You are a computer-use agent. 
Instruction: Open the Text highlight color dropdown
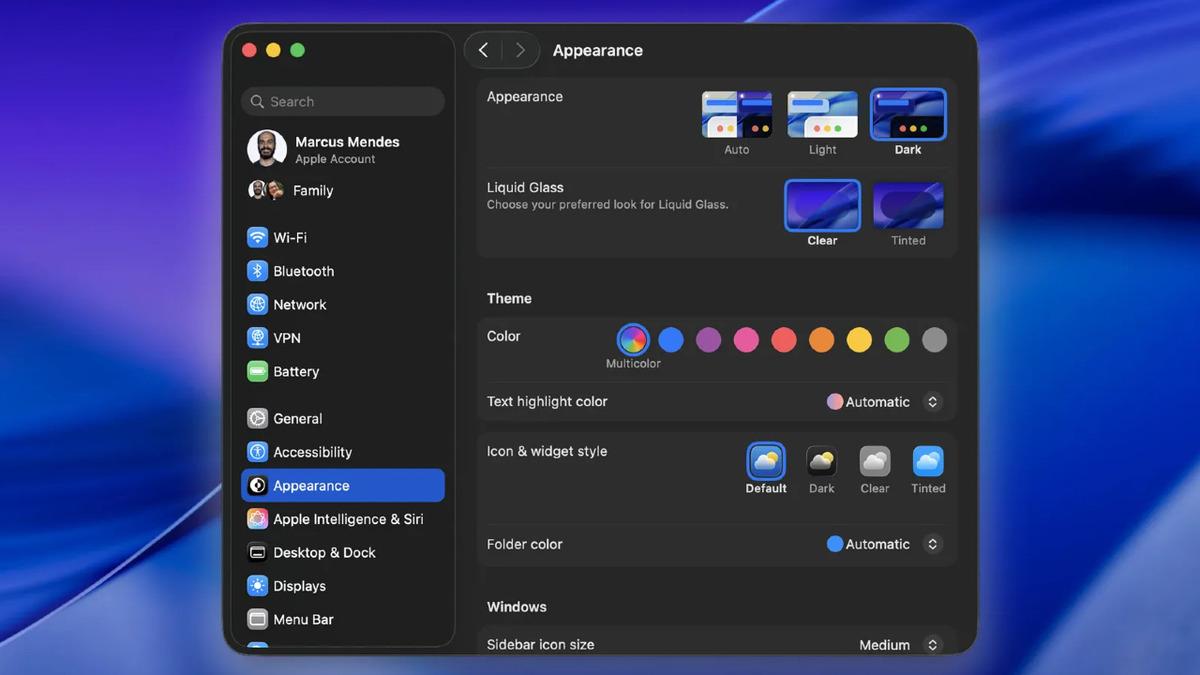pos(932,402)
